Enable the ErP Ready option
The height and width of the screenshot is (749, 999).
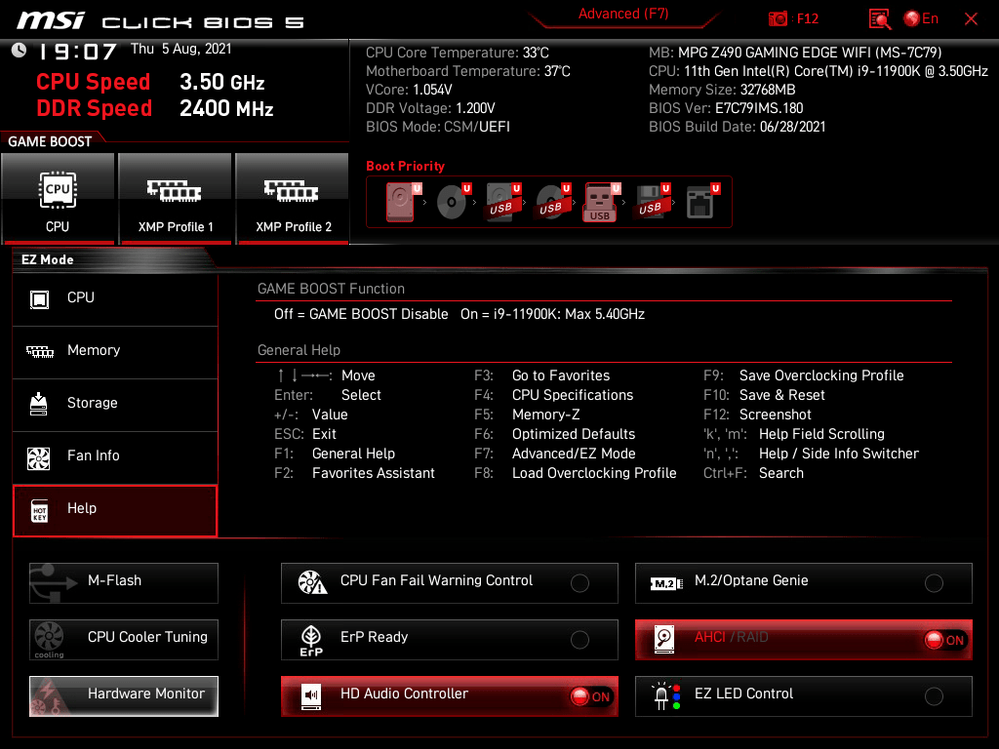pos(579,640)
